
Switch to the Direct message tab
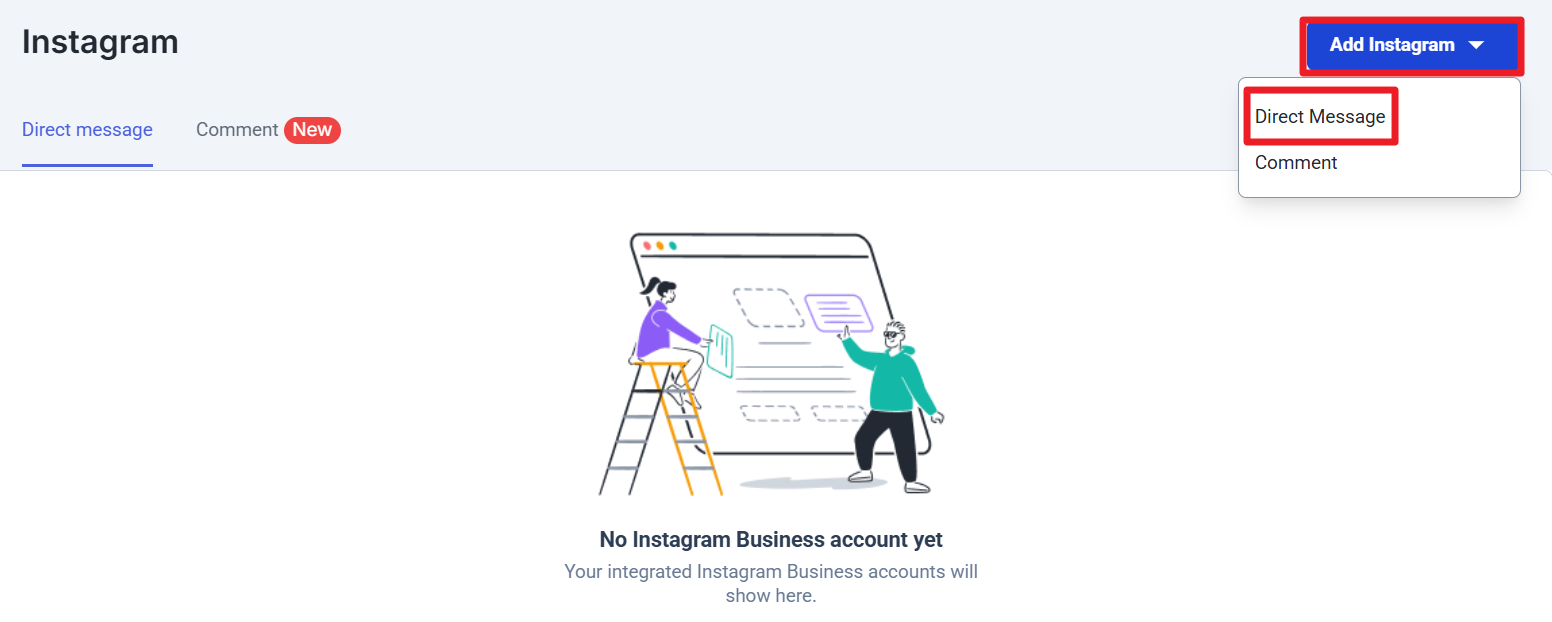point(87,130)
